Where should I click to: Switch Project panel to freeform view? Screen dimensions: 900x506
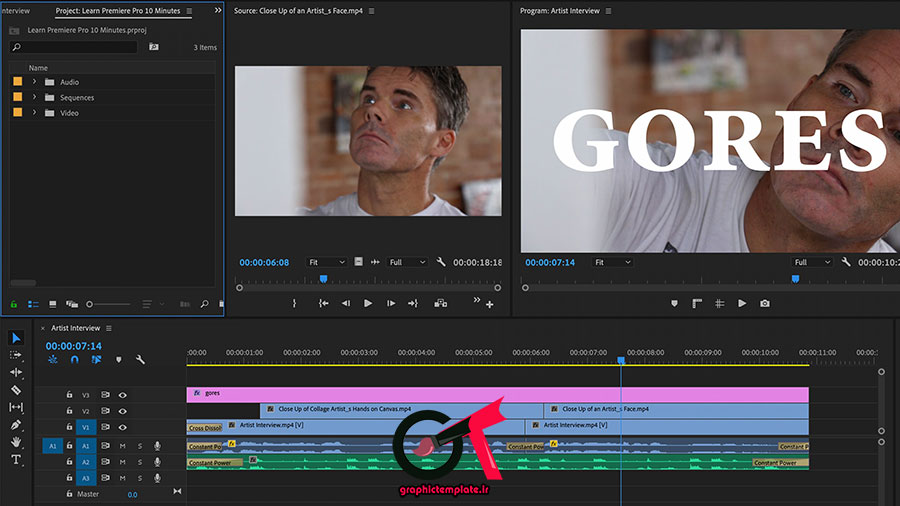pyautogui.click(x=72, y=304)
